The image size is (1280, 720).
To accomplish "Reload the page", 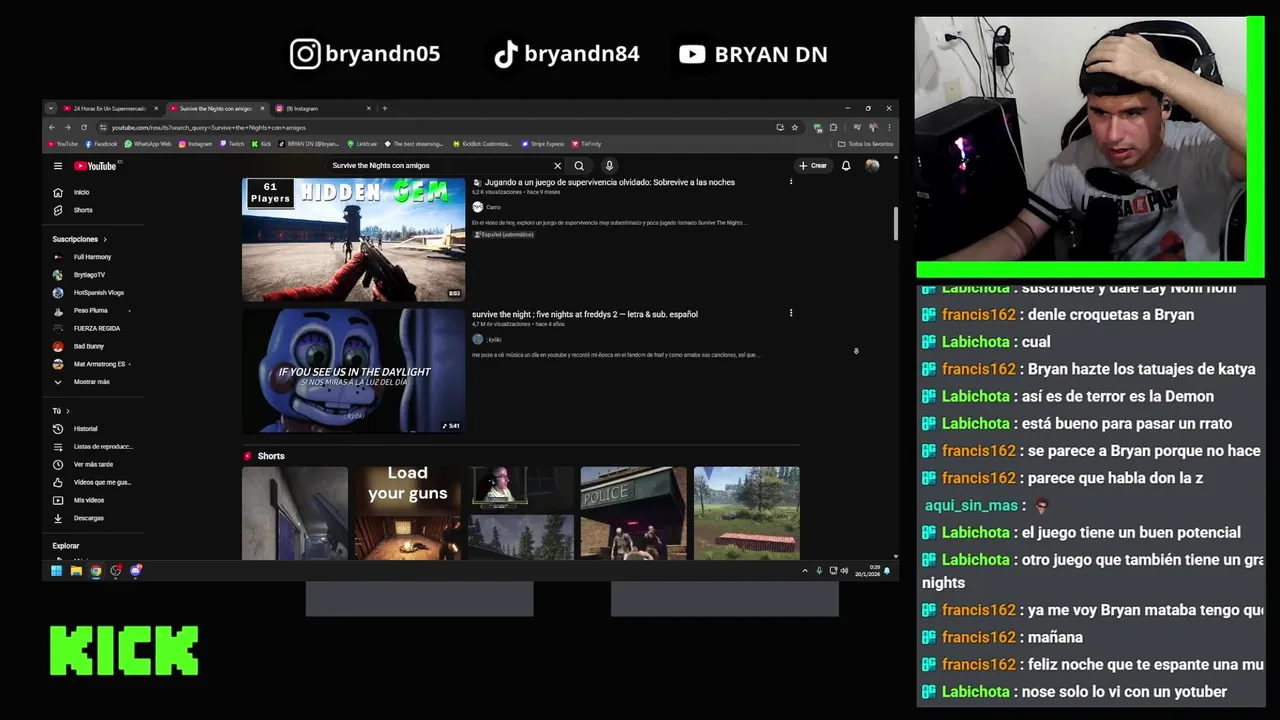I will click(84, 127).
